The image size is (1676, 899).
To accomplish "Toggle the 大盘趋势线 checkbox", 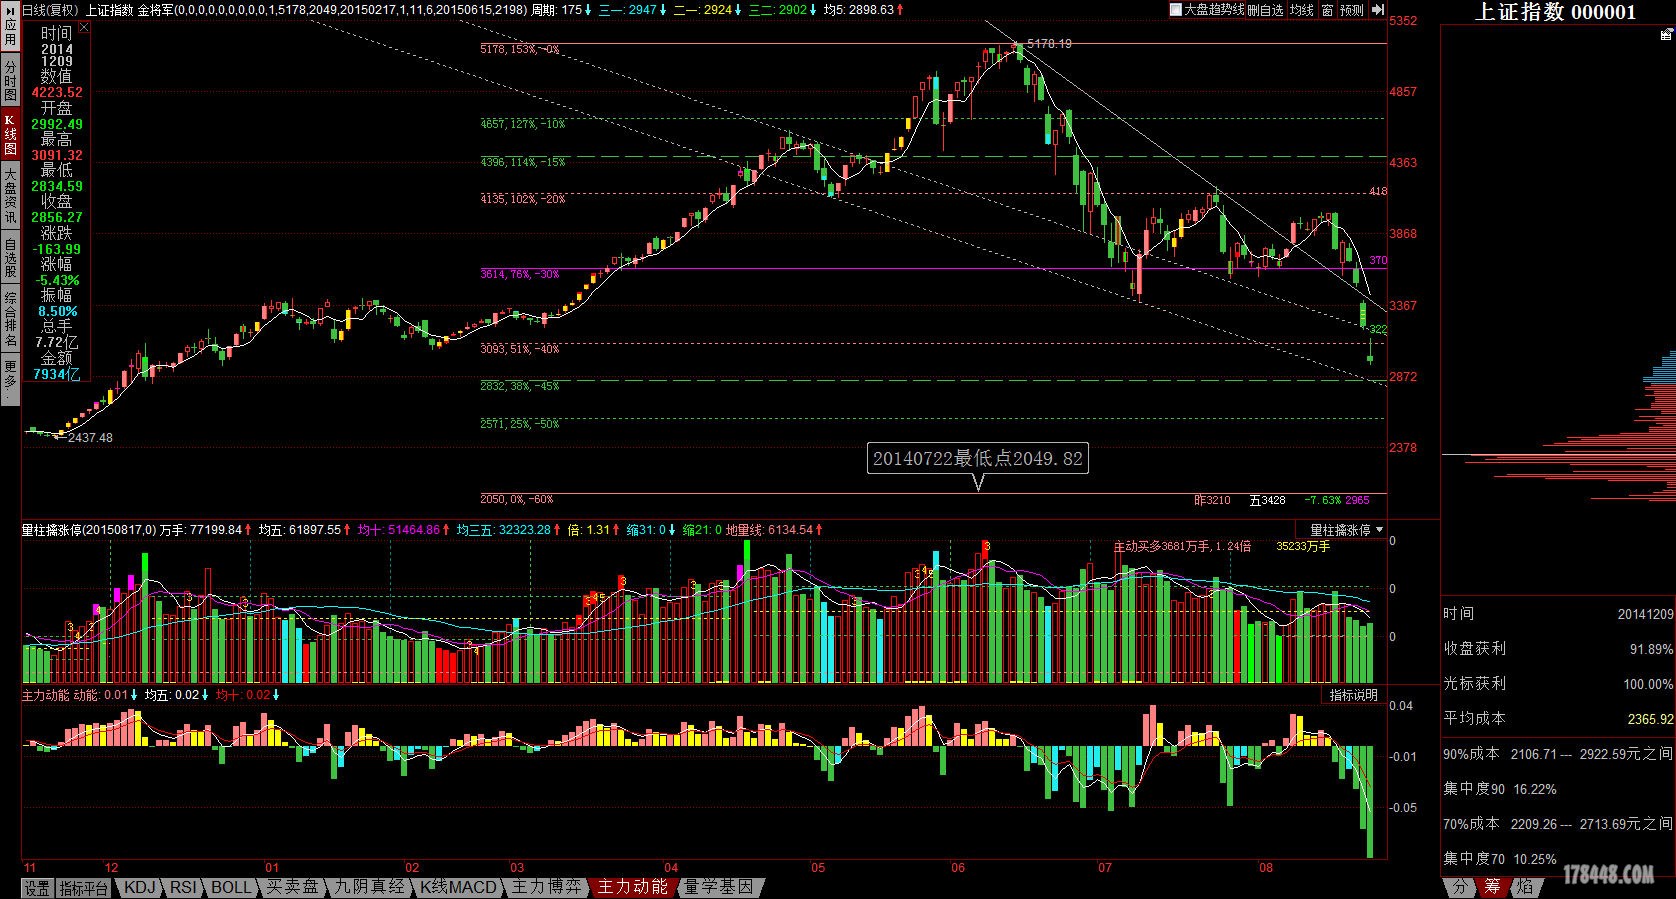I will coord(1177,10).
